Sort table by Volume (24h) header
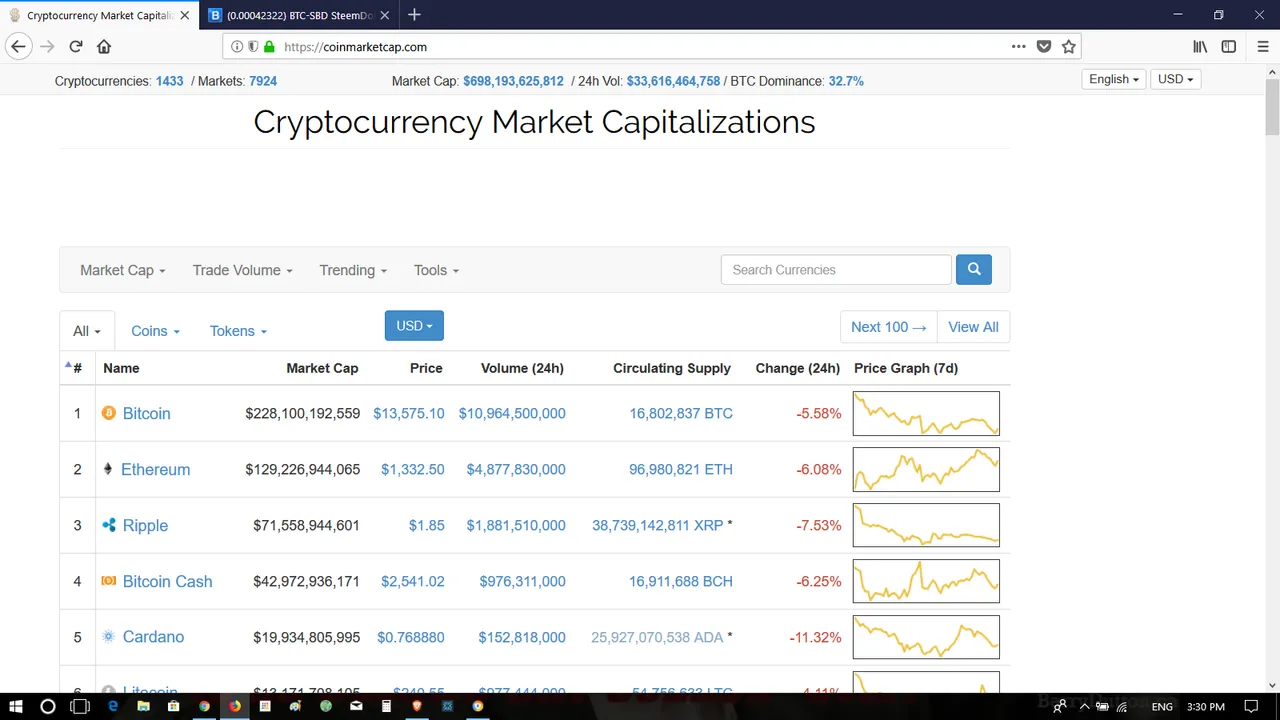Viewport: 1280px width, 720px height. click(x=522, y=368)
